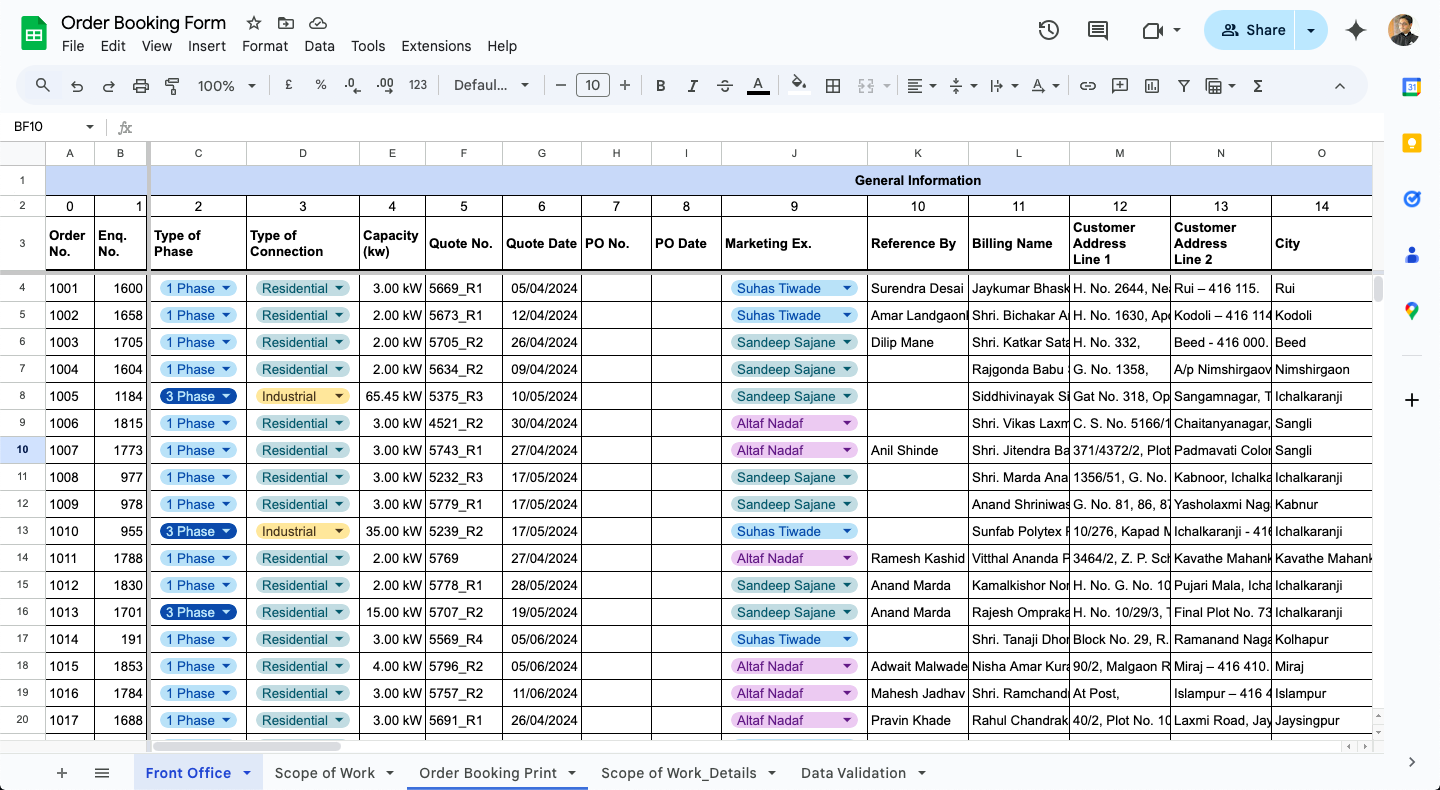Click the insert link icon
The image size is (1440, 790).
[1088, 86]
